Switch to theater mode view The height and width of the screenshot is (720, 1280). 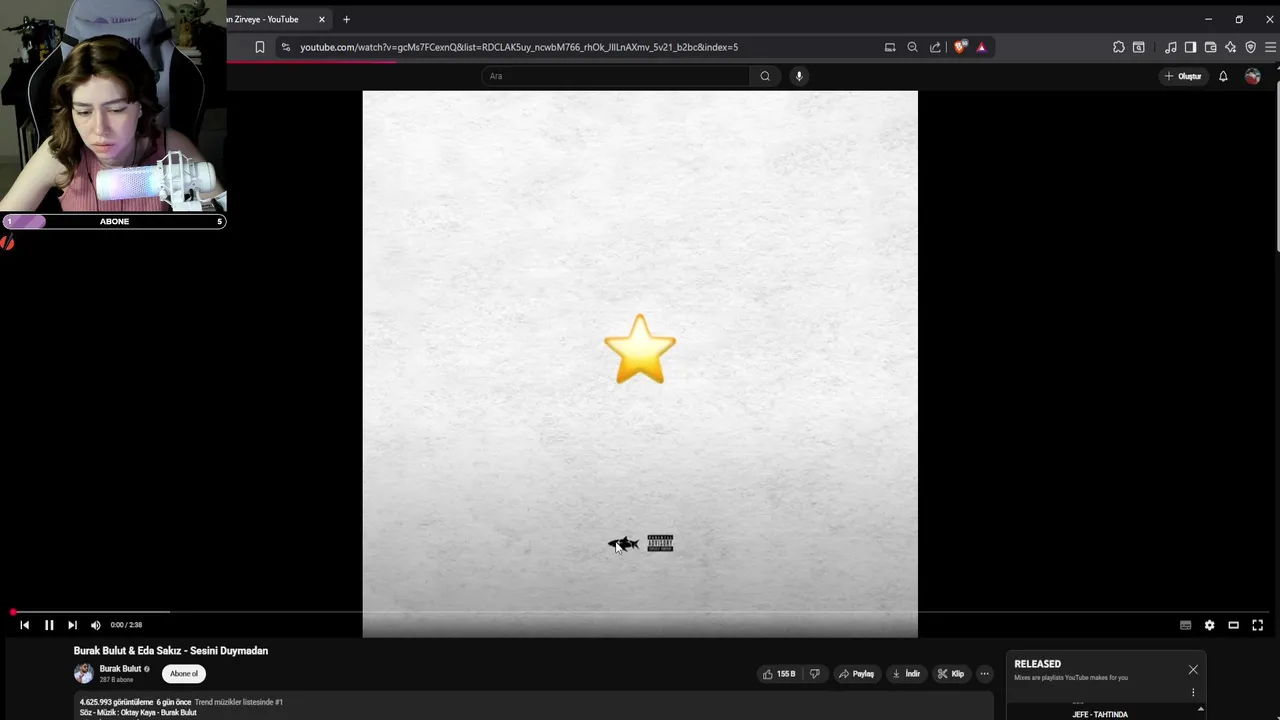pyautogui.click(x=1233, y=625)
